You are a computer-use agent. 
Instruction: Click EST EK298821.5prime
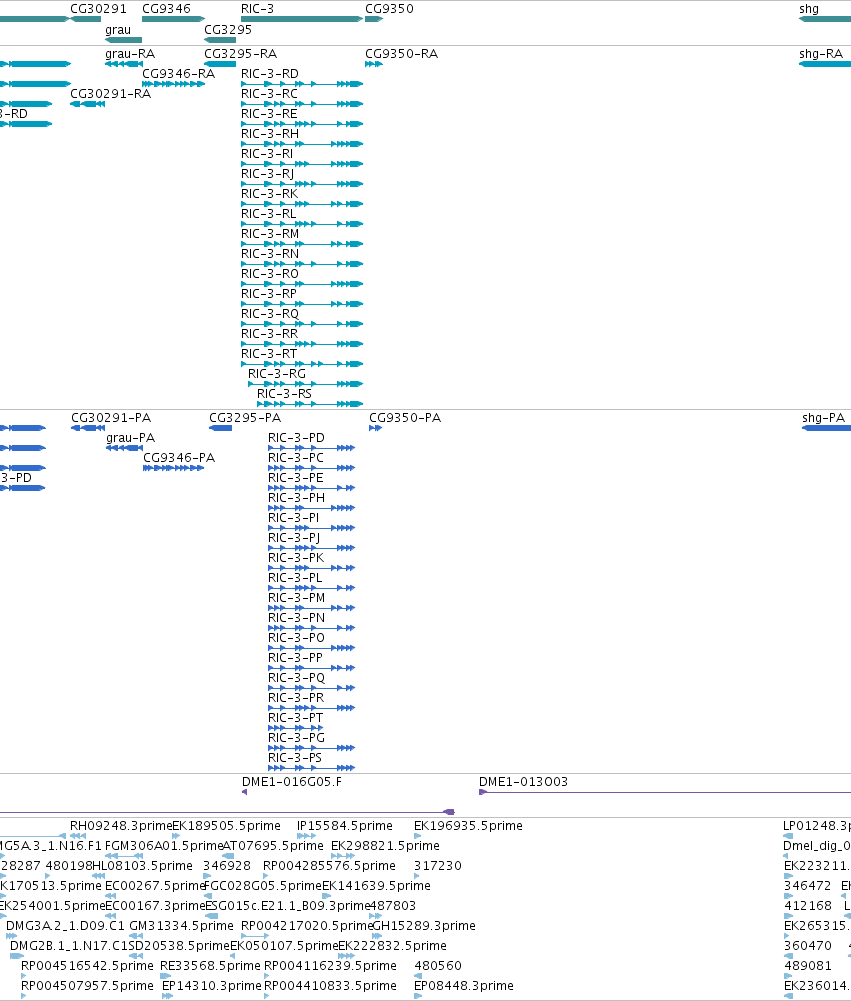[x=342, y=856]
